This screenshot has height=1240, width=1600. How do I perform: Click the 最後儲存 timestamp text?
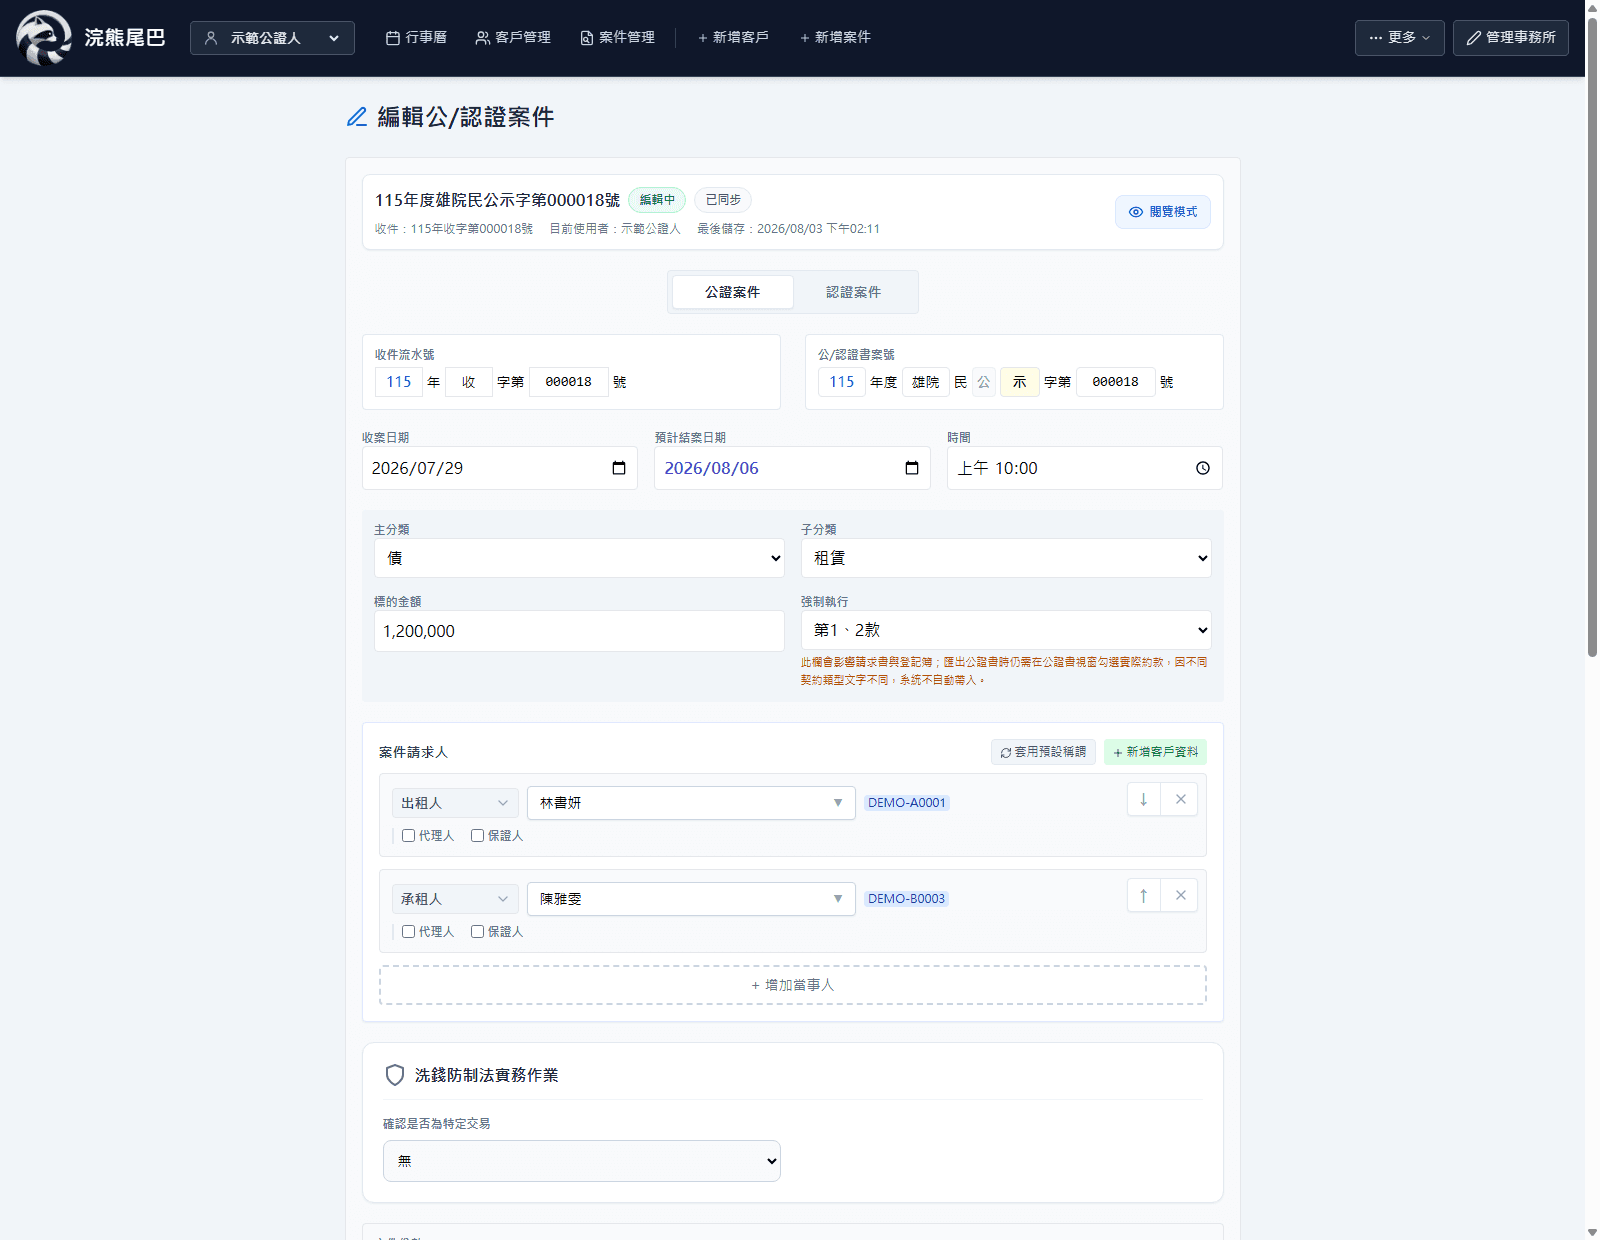[788, 229]
